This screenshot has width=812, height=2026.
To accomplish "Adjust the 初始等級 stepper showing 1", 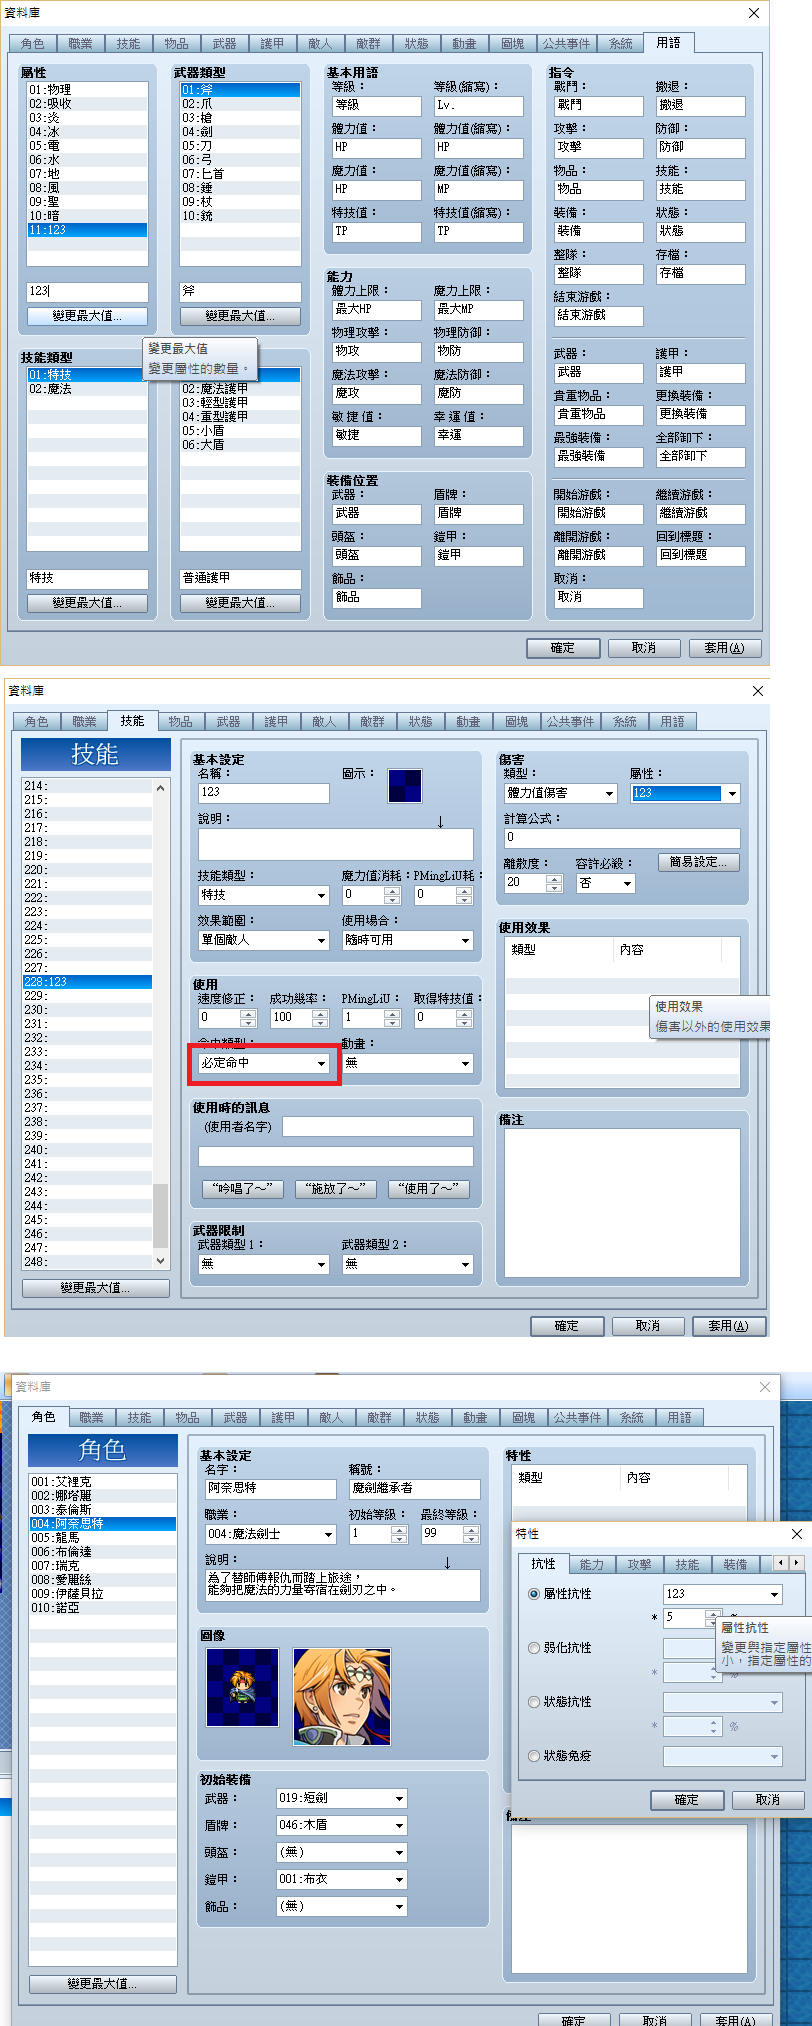I will [x=400, y=1534].
